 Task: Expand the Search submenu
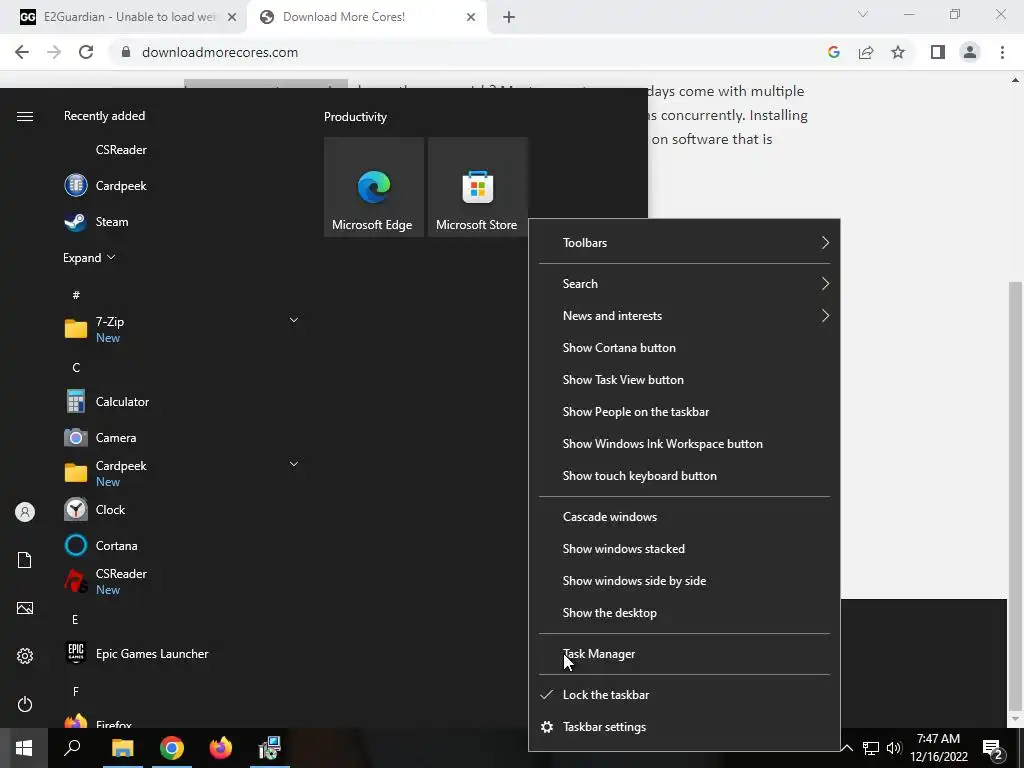click(x=684, y=283)
